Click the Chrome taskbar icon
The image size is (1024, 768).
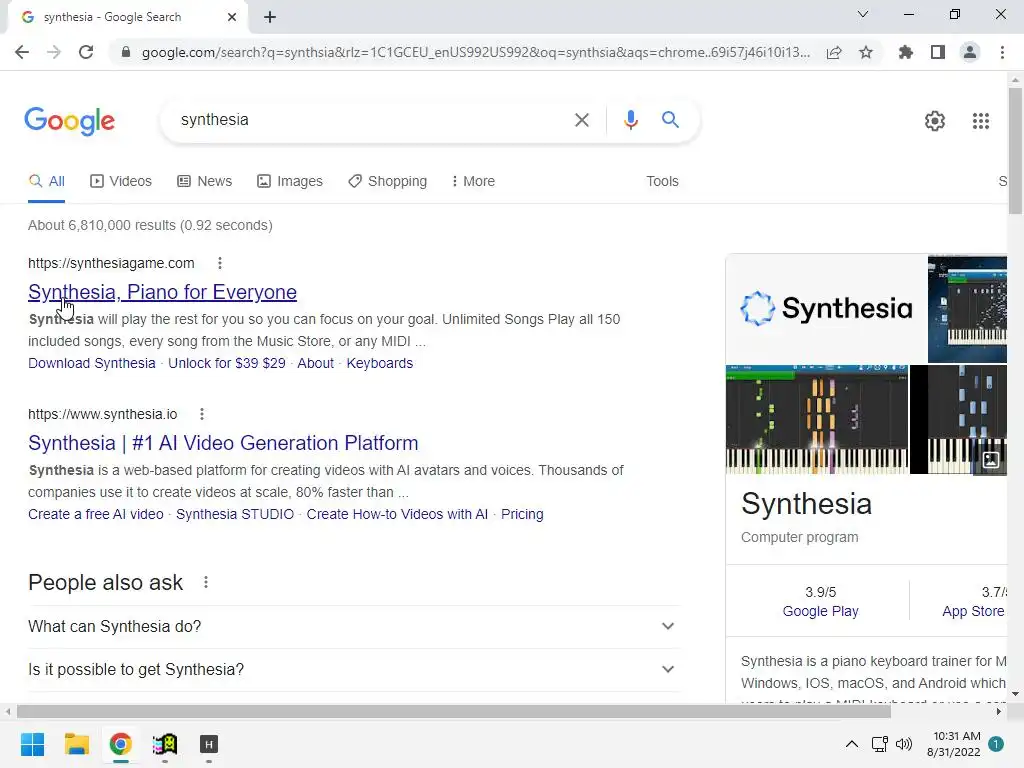pyautogui.click(x=120, y=744)
